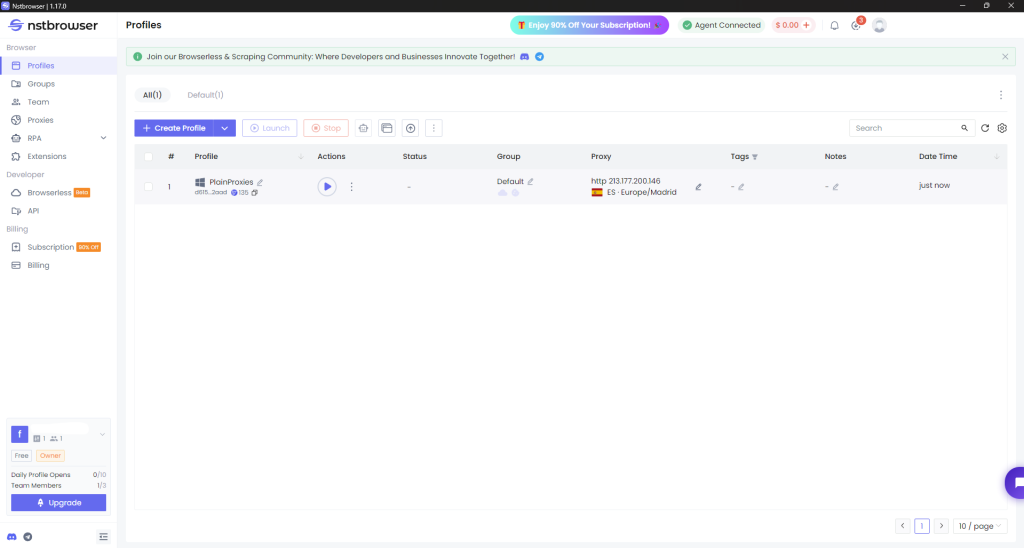The image size is (1024, 548).
Task: Filter by Tags column funnel icon
Action: [x=755, y=157]
